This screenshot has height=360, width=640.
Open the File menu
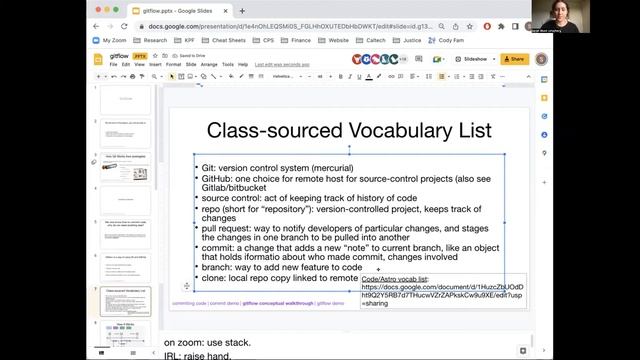coord(113,64)
